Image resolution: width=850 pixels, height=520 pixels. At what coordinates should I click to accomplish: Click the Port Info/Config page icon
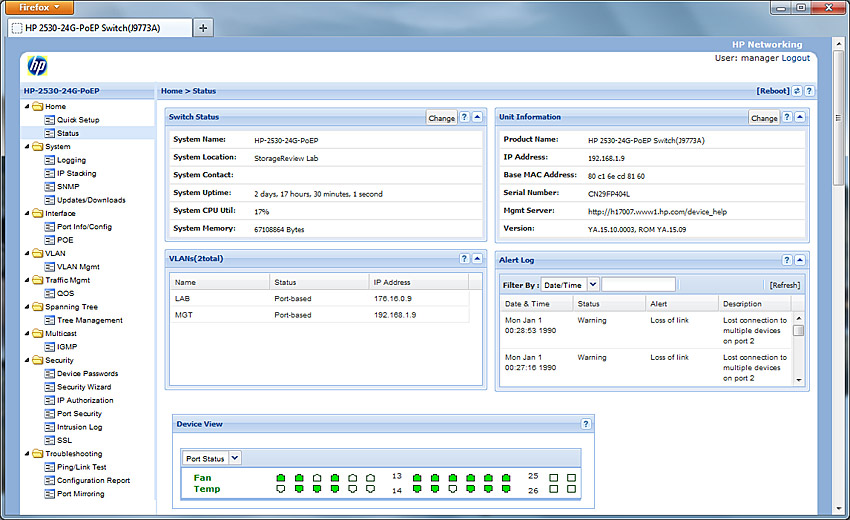click(x=49, y=227)
